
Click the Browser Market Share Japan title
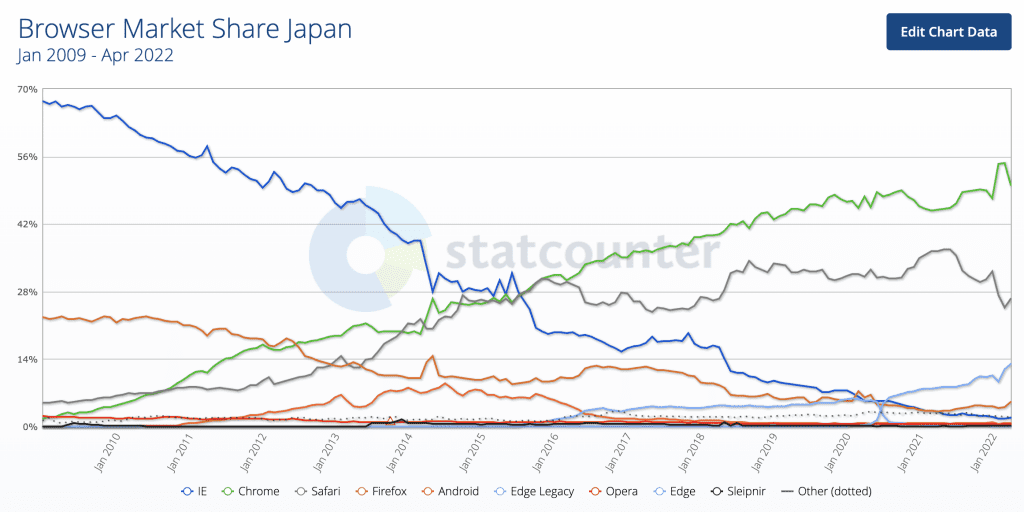pos(185,29)
